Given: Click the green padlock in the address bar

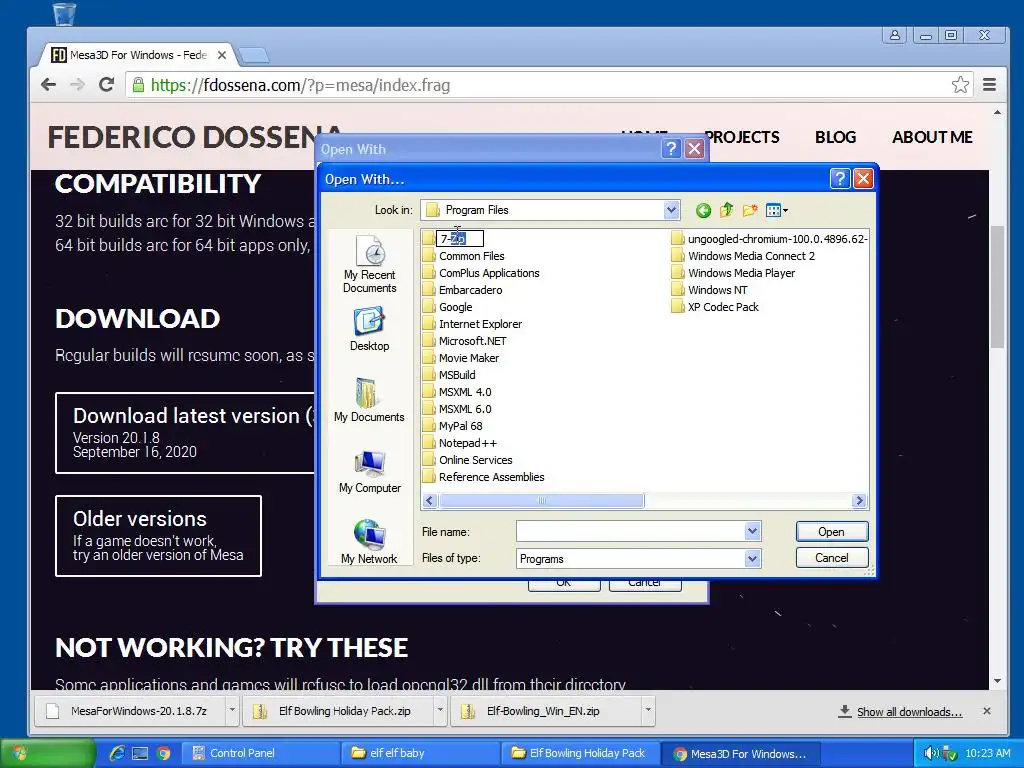Looking at the screenshot, I should coord(138,85).
